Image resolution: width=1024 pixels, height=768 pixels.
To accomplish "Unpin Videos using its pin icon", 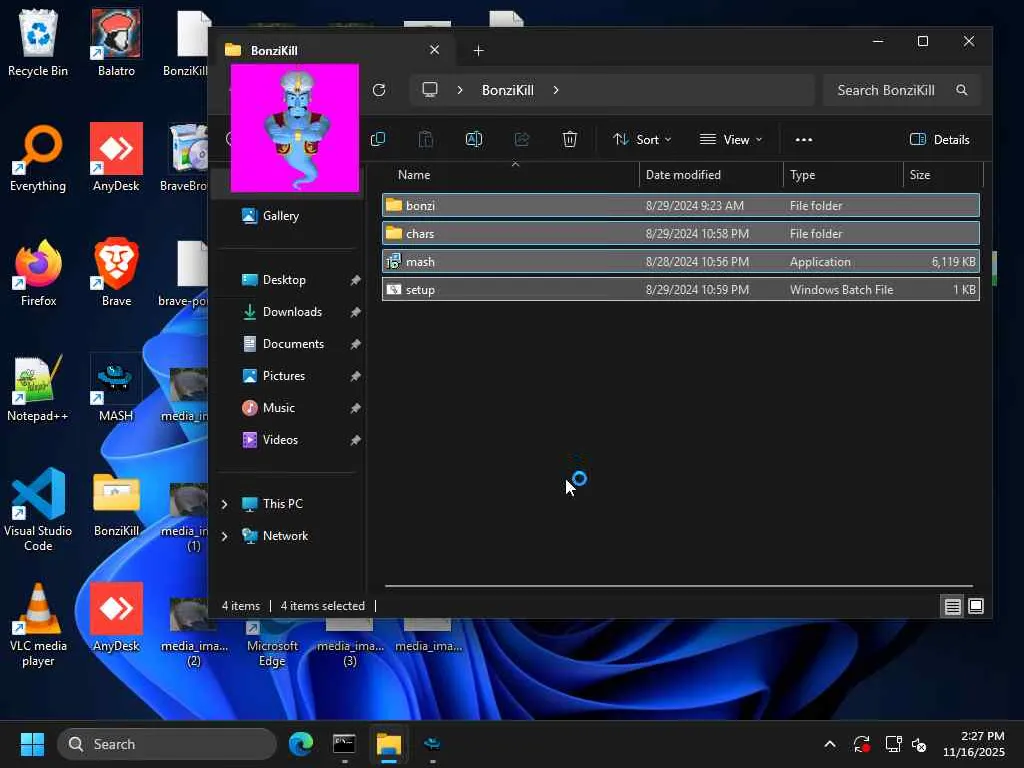I will [355, 440].
